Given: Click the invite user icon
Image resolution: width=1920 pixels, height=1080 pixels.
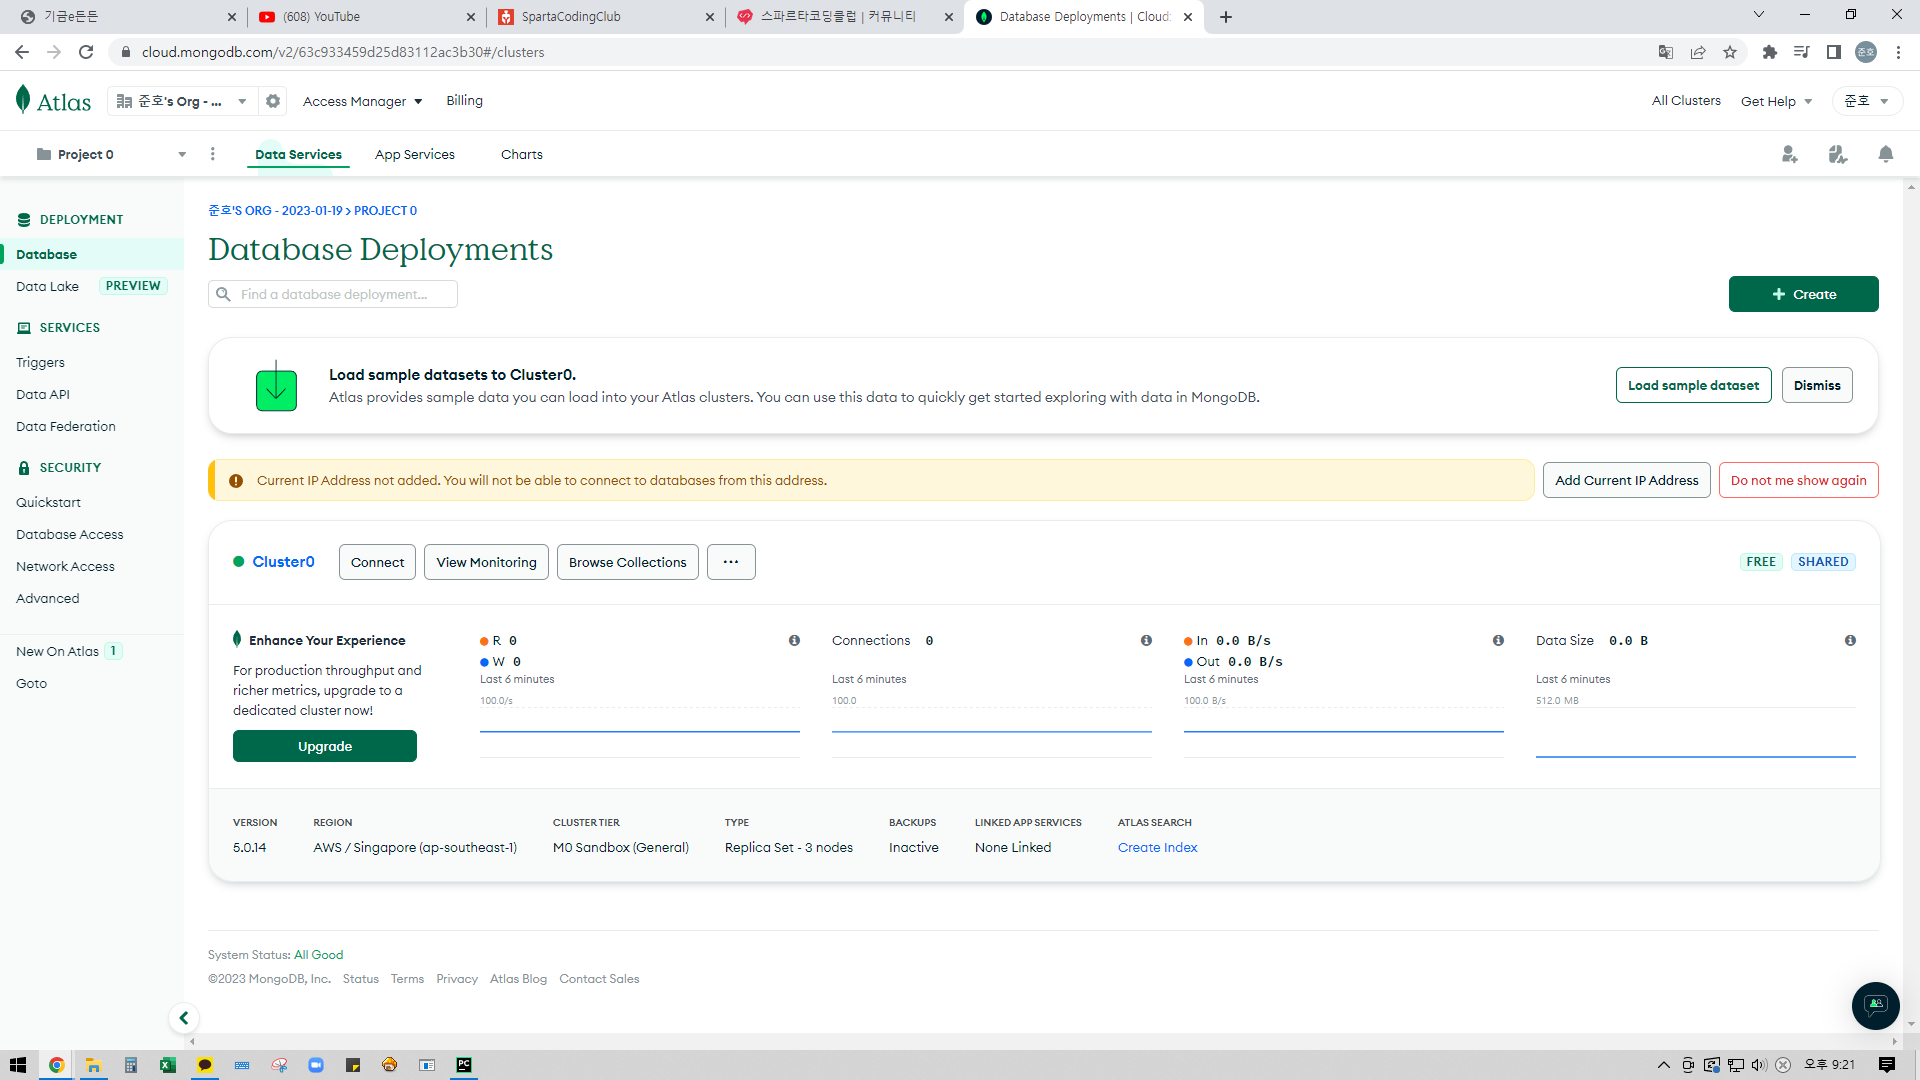Looking at the screenshot, I should 1790,154.
